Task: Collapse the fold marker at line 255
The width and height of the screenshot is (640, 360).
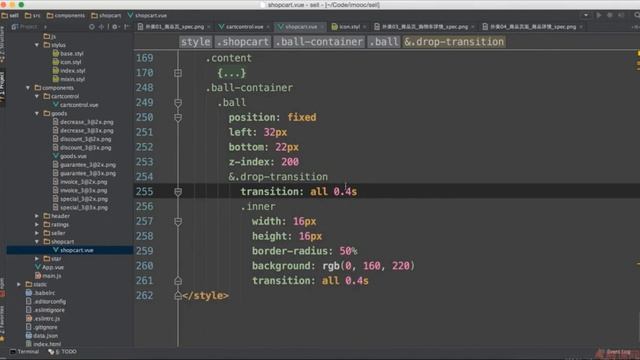Action: [178, 192]
